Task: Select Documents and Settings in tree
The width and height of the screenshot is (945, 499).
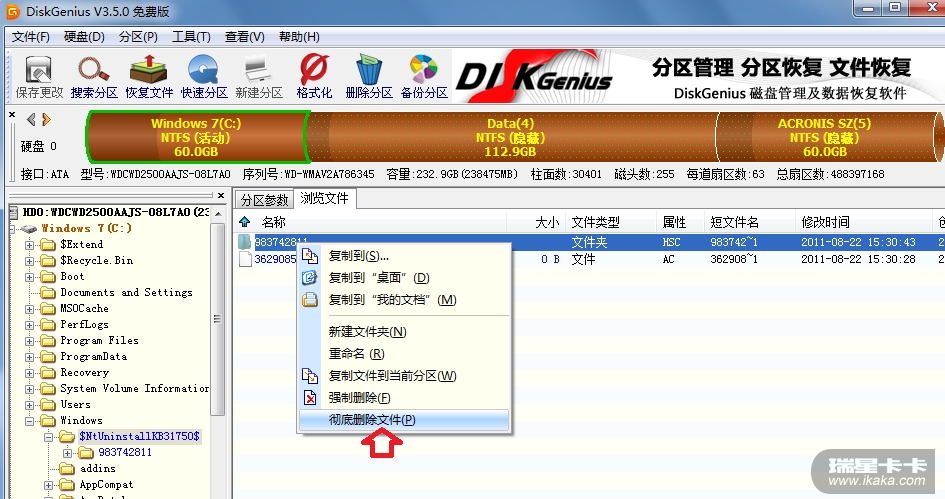Action: 126,292
